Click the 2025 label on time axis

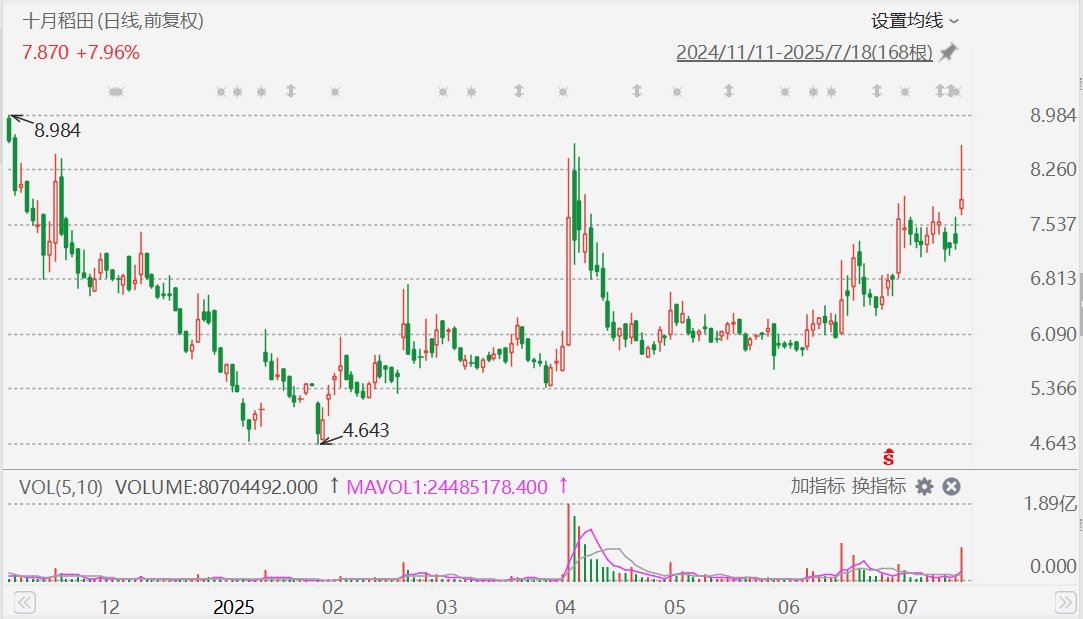(233, 607)
